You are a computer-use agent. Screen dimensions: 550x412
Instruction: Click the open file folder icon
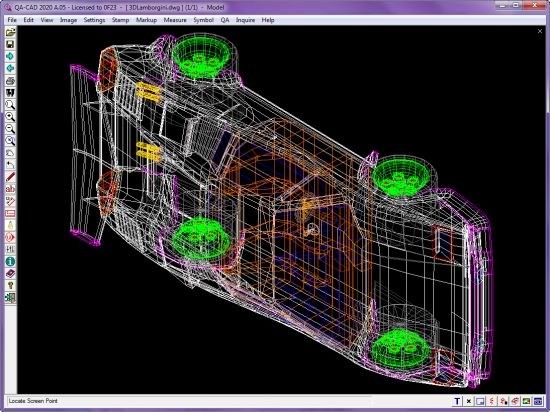pos(10,32)
